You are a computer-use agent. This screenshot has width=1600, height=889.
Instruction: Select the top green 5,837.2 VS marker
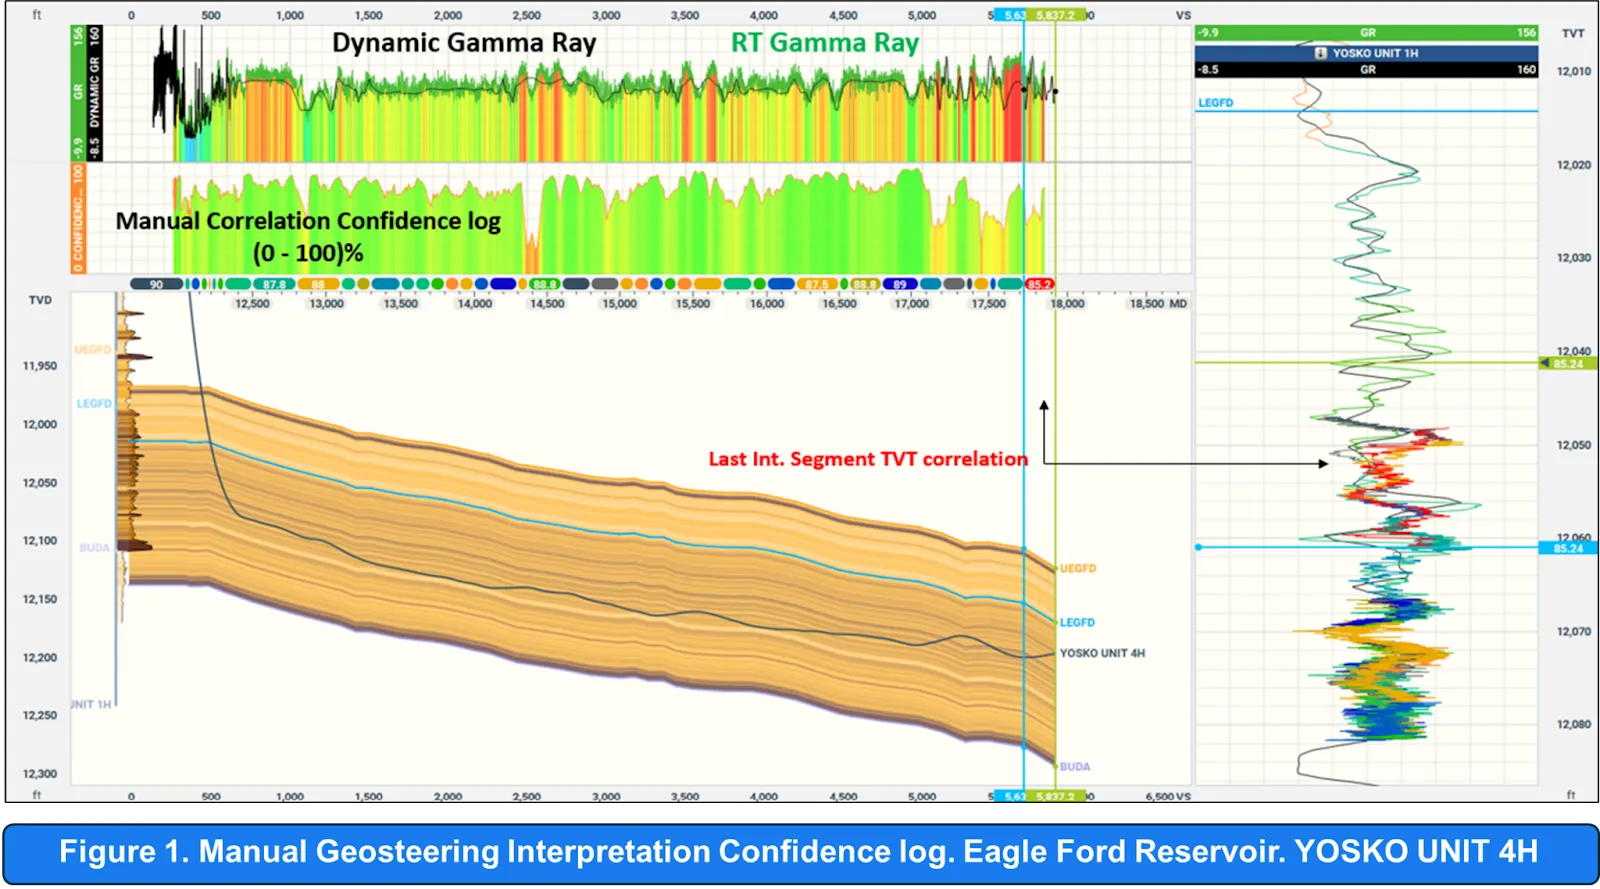pos(1055,15)
